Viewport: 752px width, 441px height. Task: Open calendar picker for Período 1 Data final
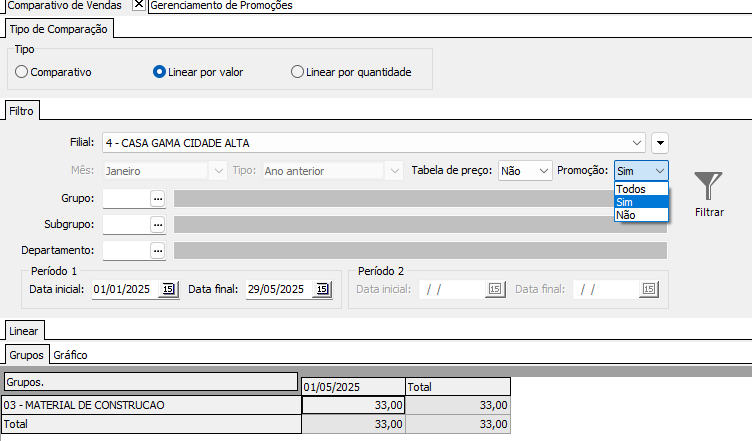click(x=322, y=289)
